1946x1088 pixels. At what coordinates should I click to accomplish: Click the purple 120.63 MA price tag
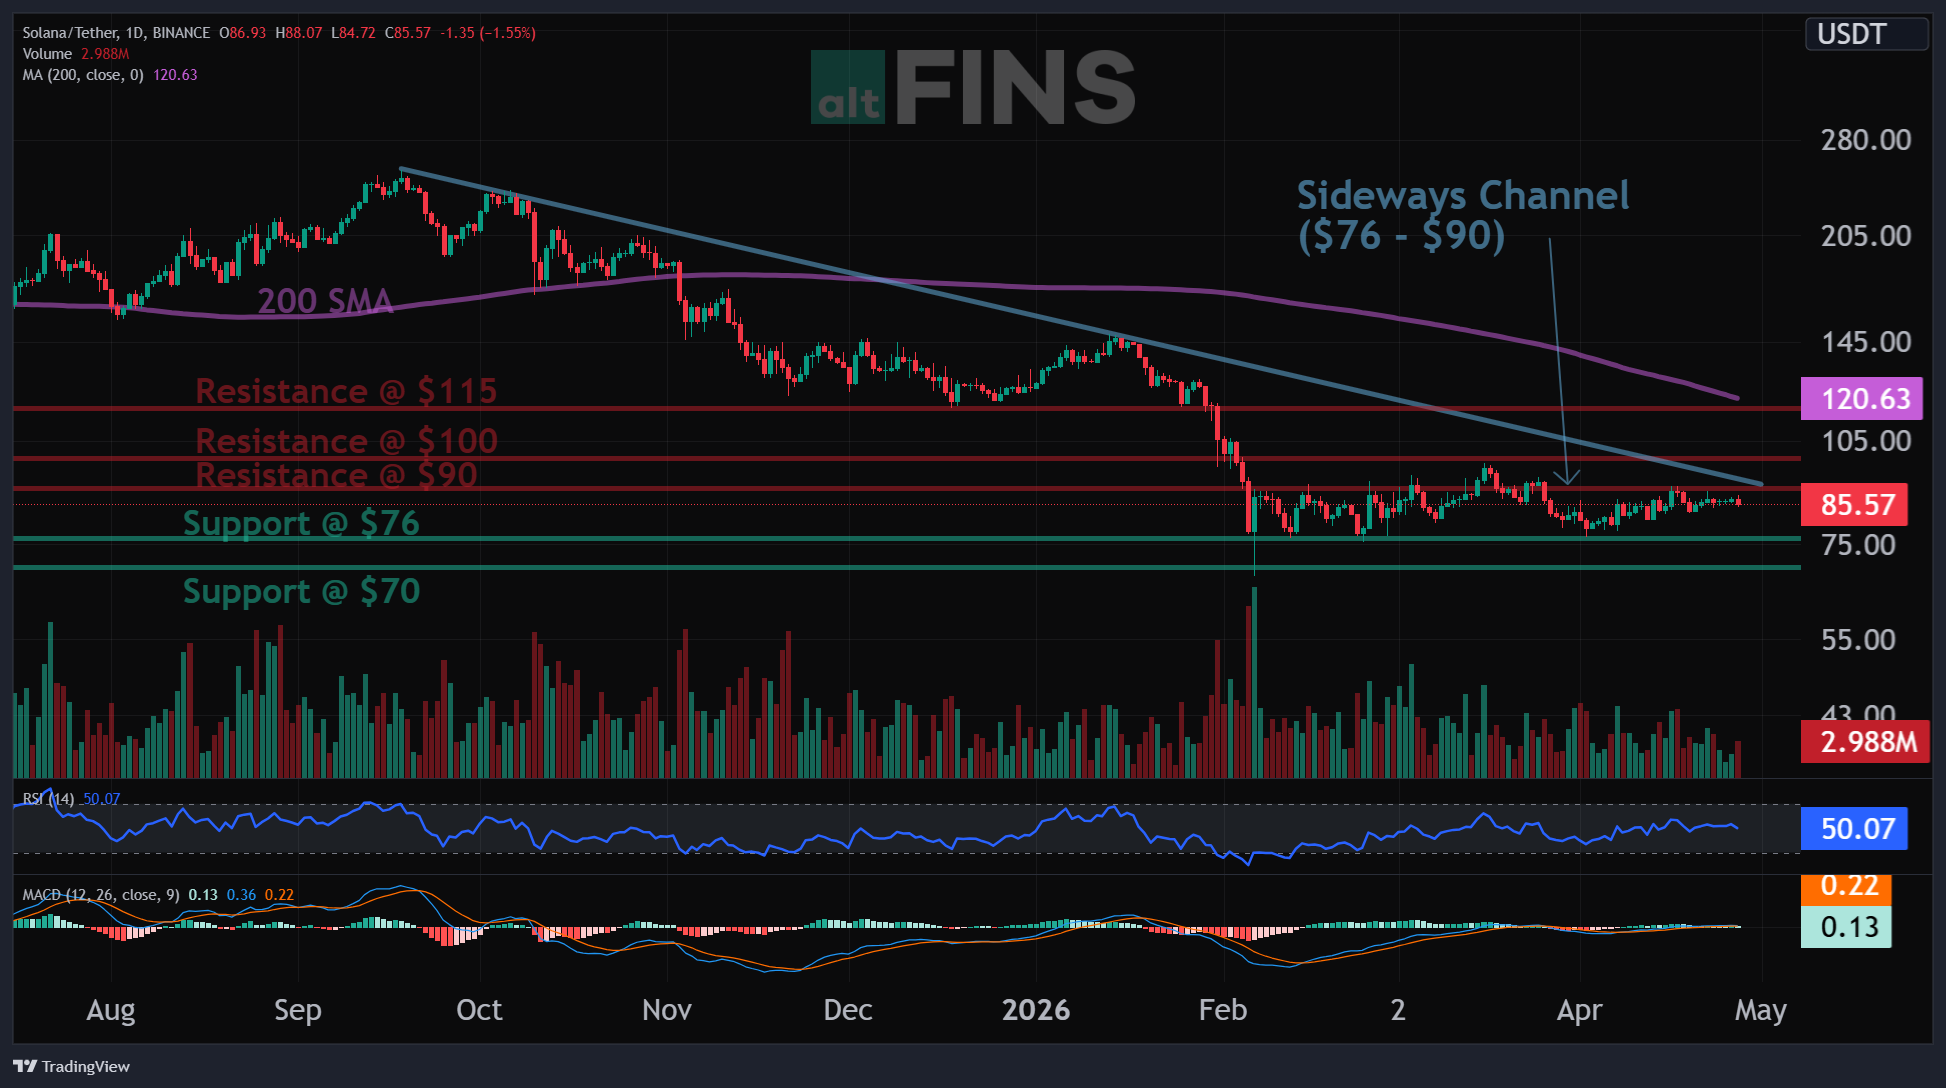point(1861,398)
